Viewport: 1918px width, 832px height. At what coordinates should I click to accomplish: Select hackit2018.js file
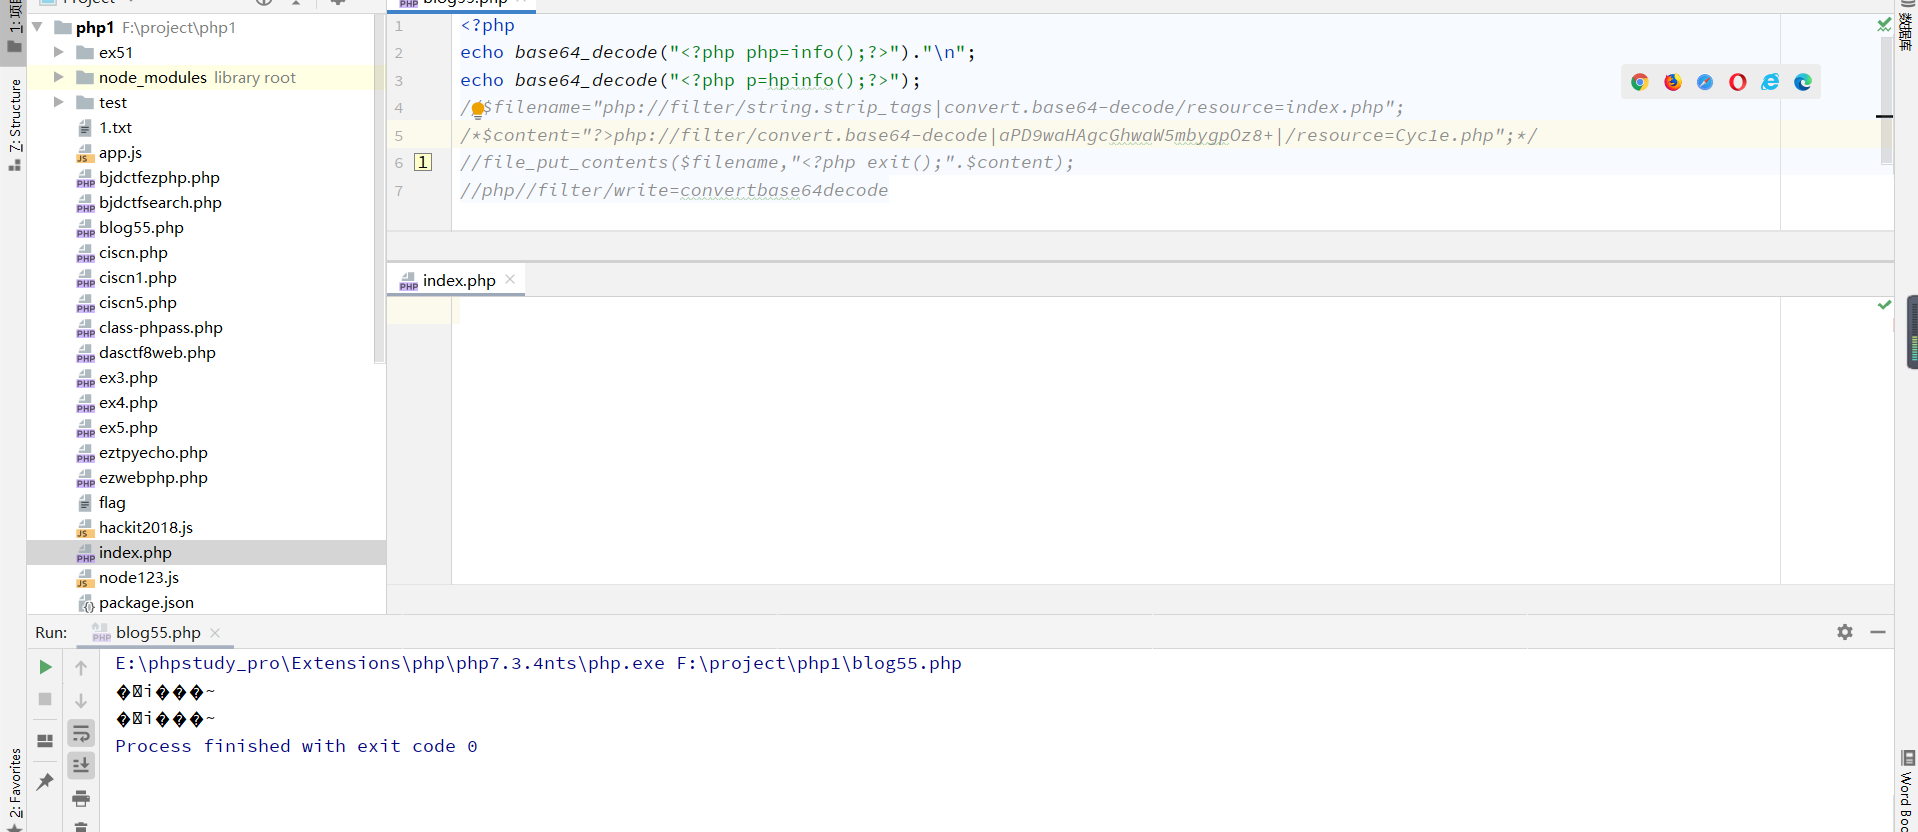point(146,527)
